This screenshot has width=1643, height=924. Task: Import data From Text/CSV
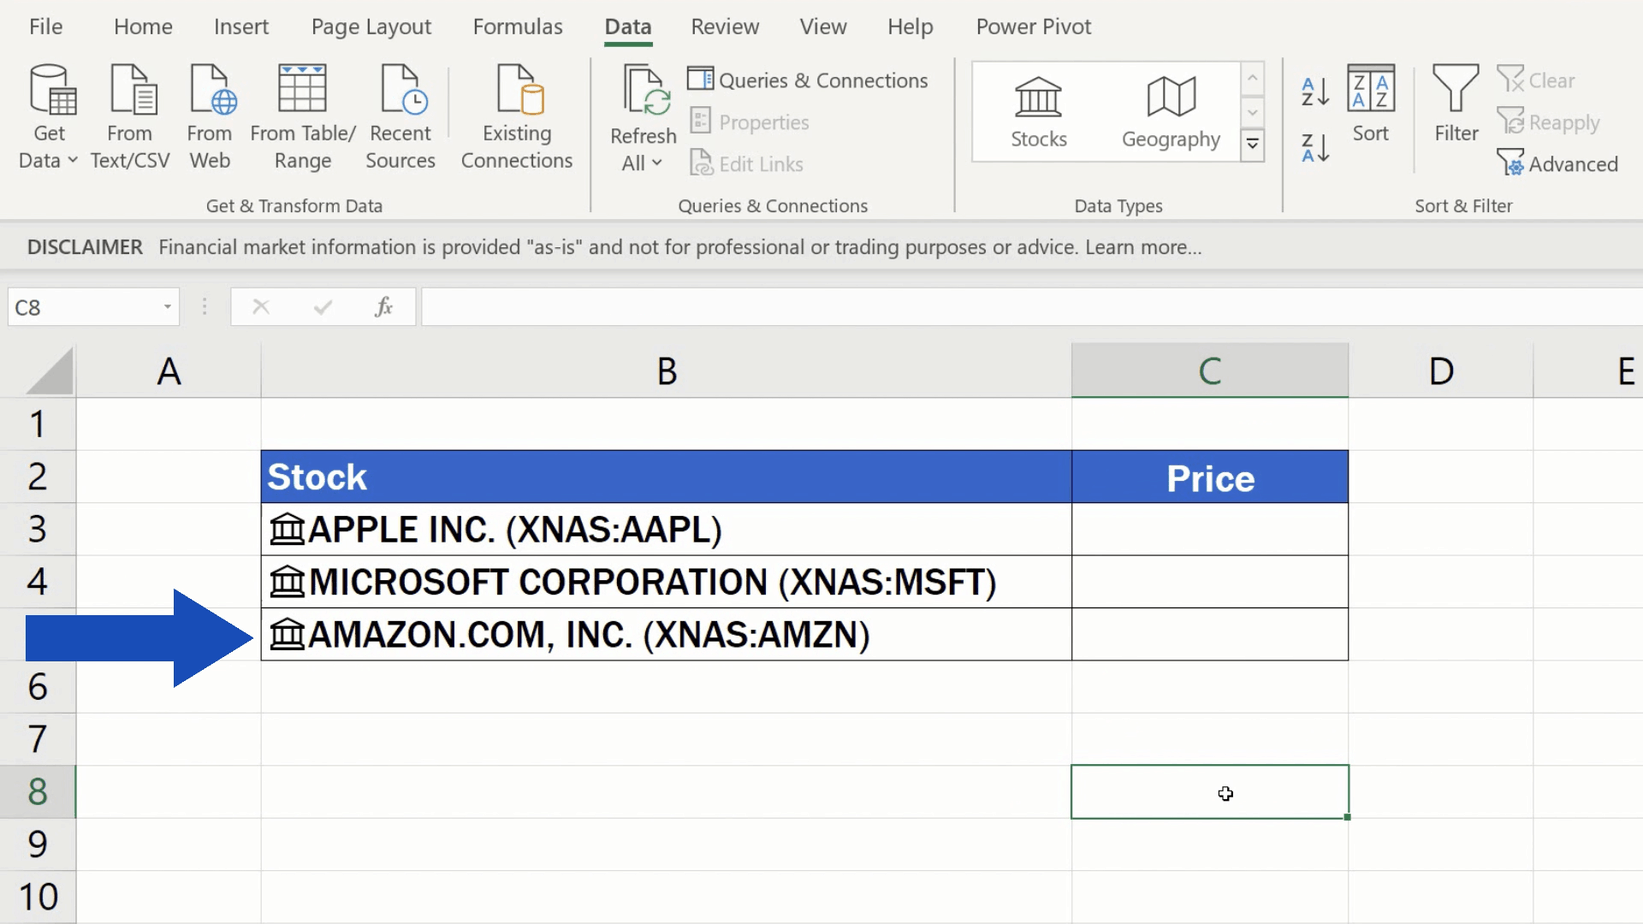130,115
